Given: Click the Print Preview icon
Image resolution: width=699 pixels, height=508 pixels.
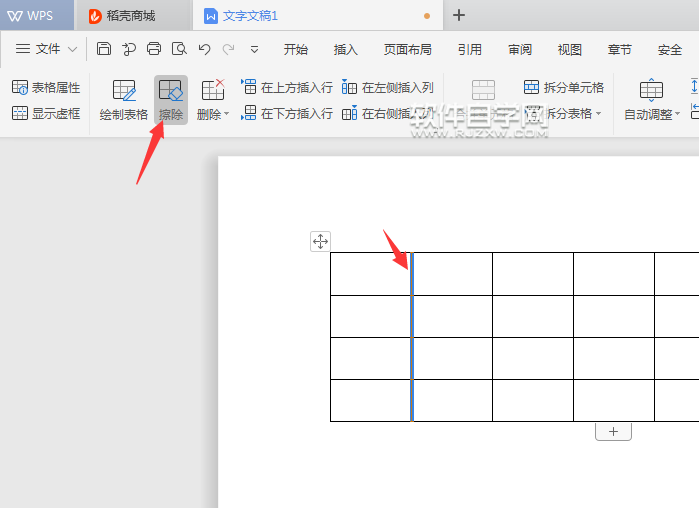Looking at the screenshot, I should tap(179, 49).
